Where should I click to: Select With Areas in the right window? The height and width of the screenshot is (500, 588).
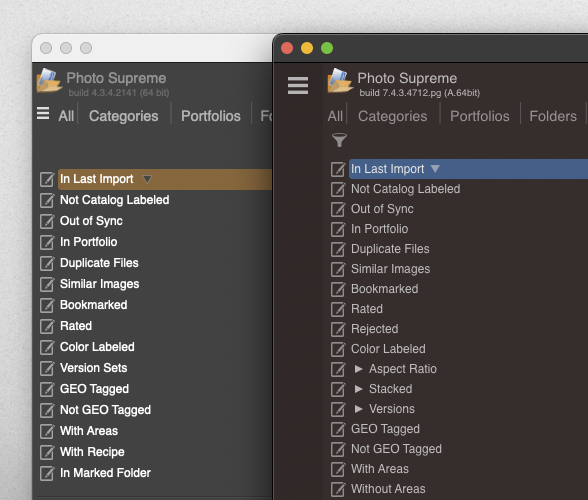click(x=380, y=469)
